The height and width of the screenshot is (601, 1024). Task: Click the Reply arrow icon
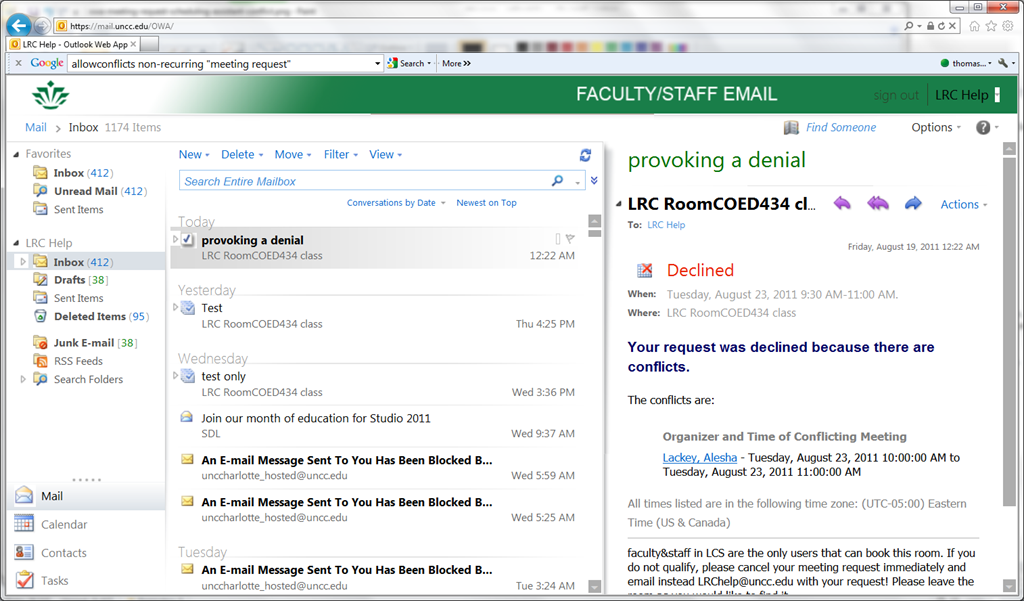click(842, 204)
